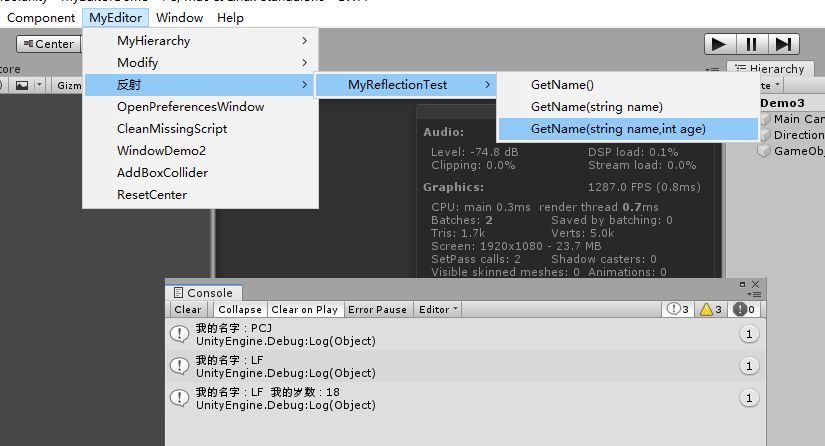The height and width of the screenshot is (446, 825).
Task: Toggle warning message filter in Console
Action: [711, 309]
